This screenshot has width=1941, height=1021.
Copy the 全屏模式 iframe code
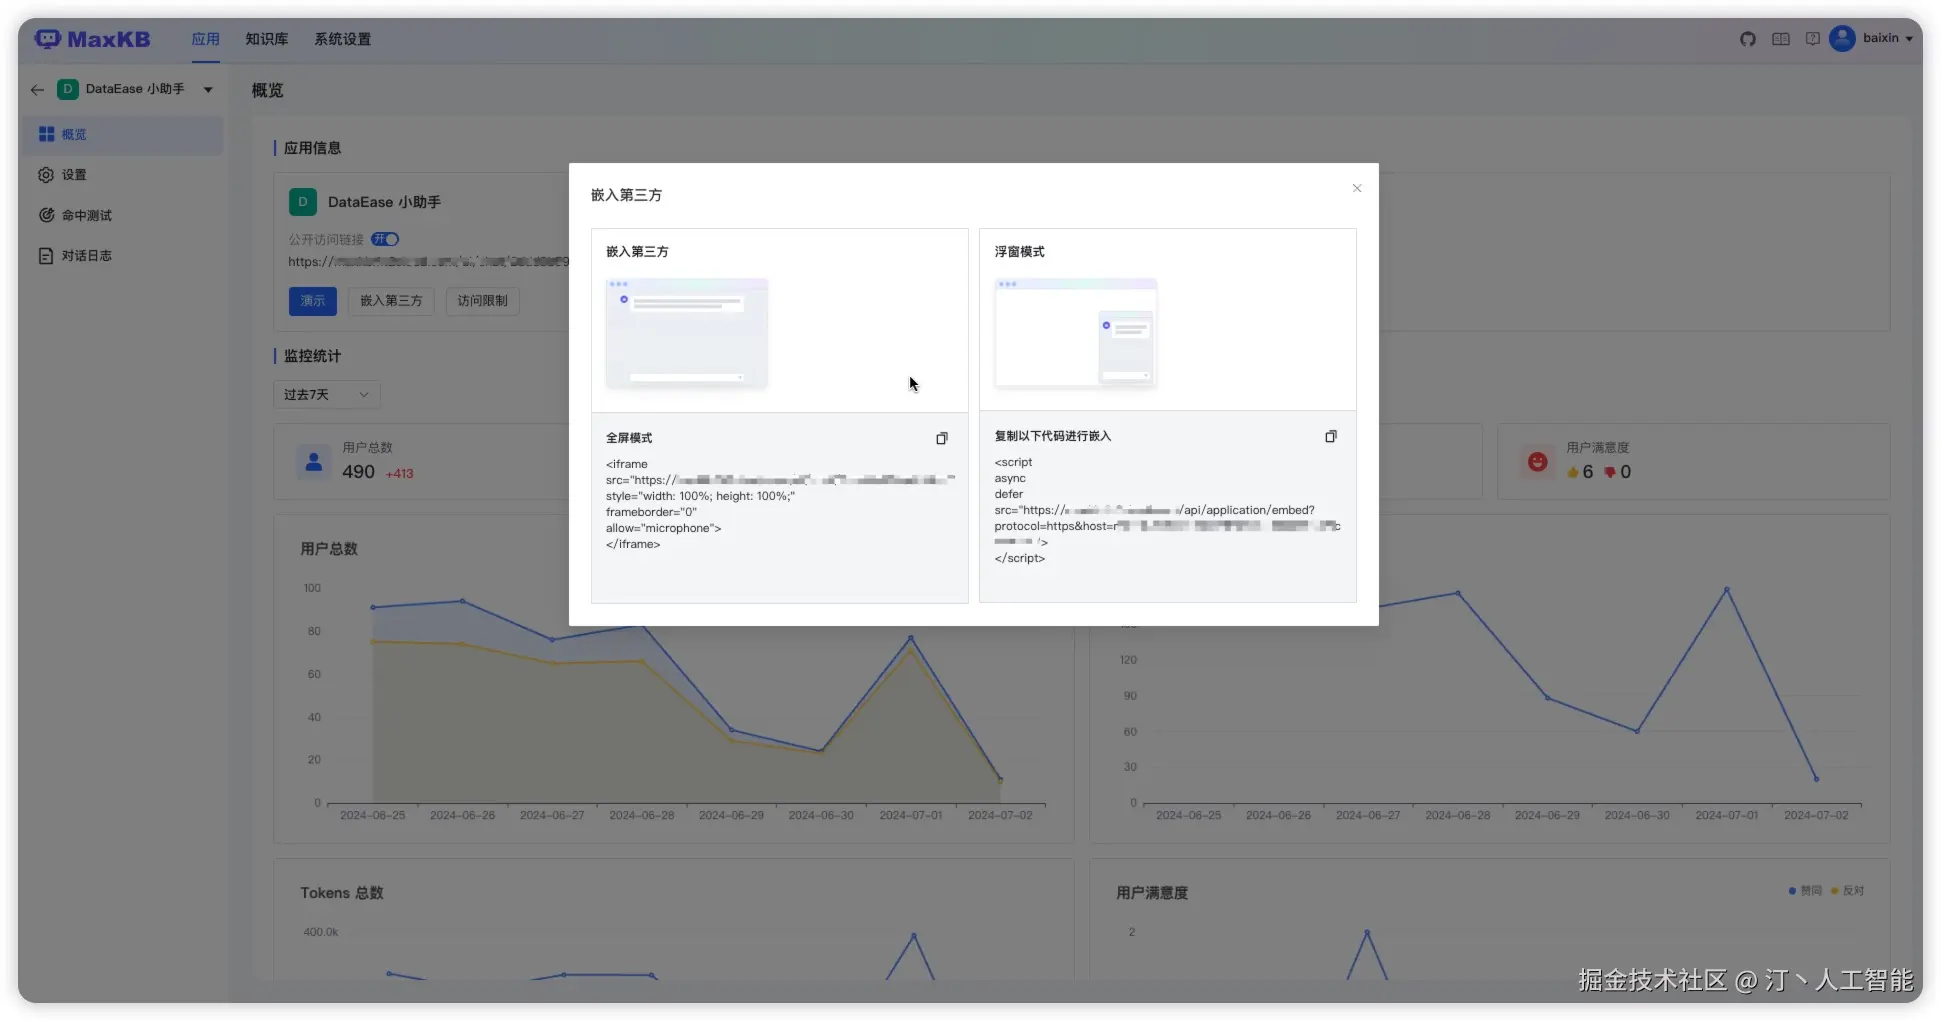point(941,438)
